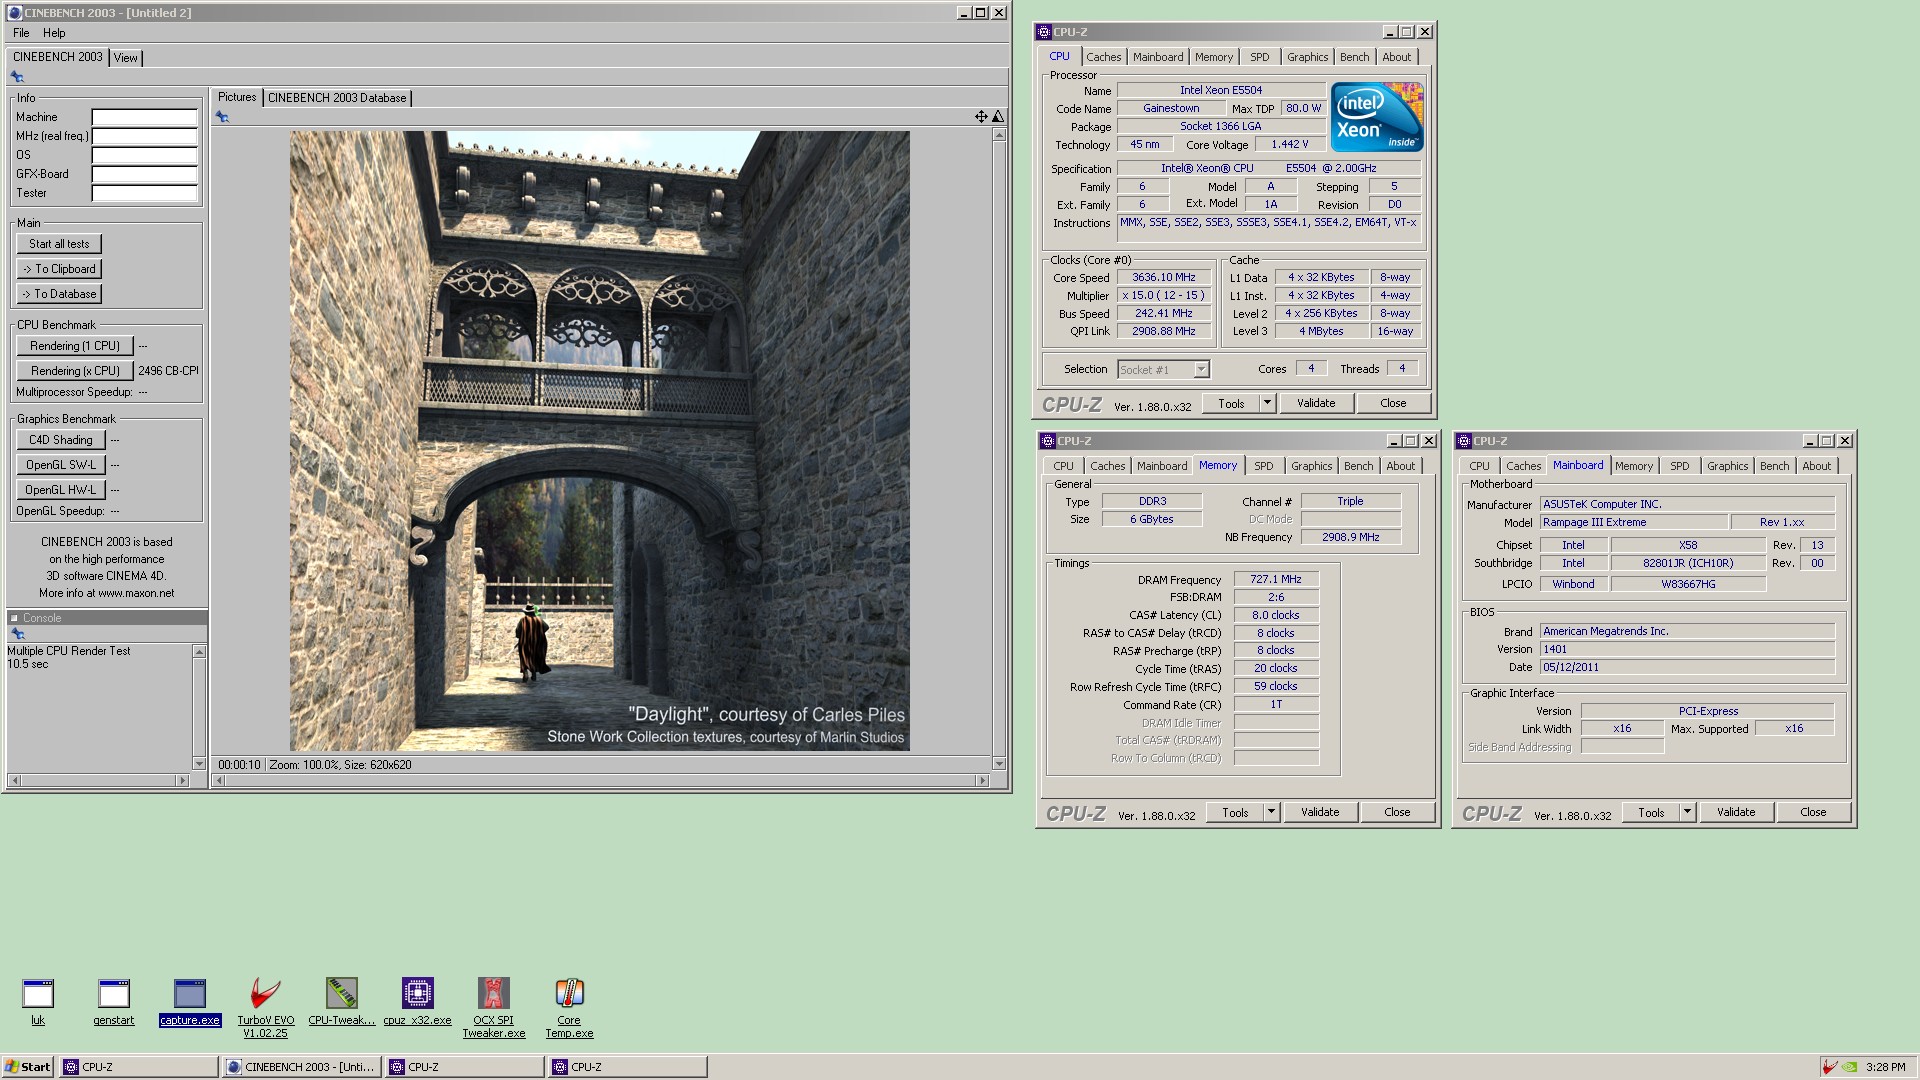
Task: Run Rendering (x CPU) benchmark
Action: point(75,371)
